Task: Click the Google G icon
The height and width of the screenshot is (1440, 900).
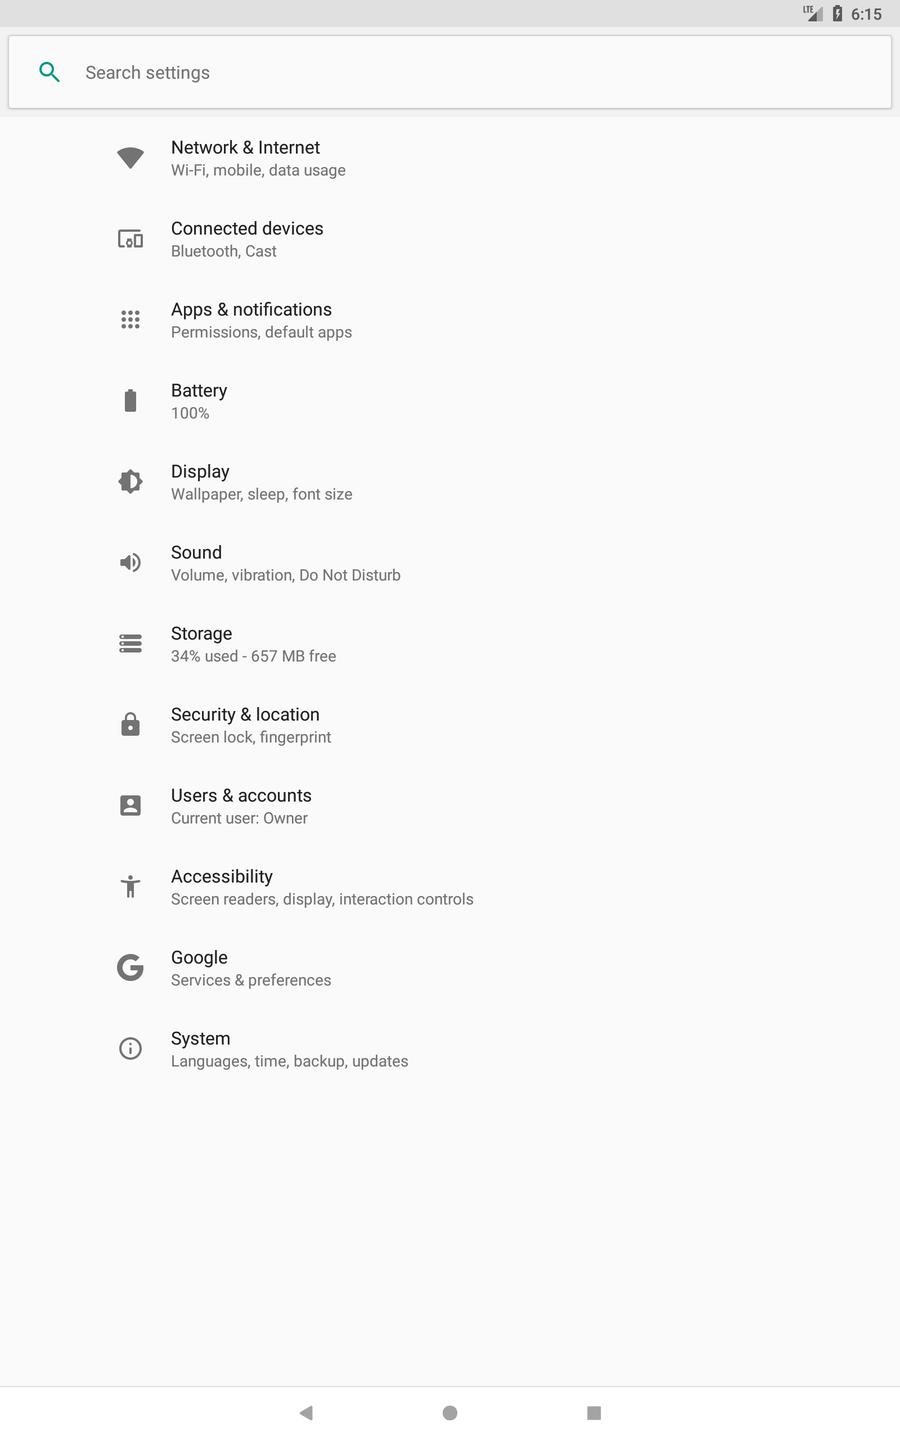Action: 130,967
